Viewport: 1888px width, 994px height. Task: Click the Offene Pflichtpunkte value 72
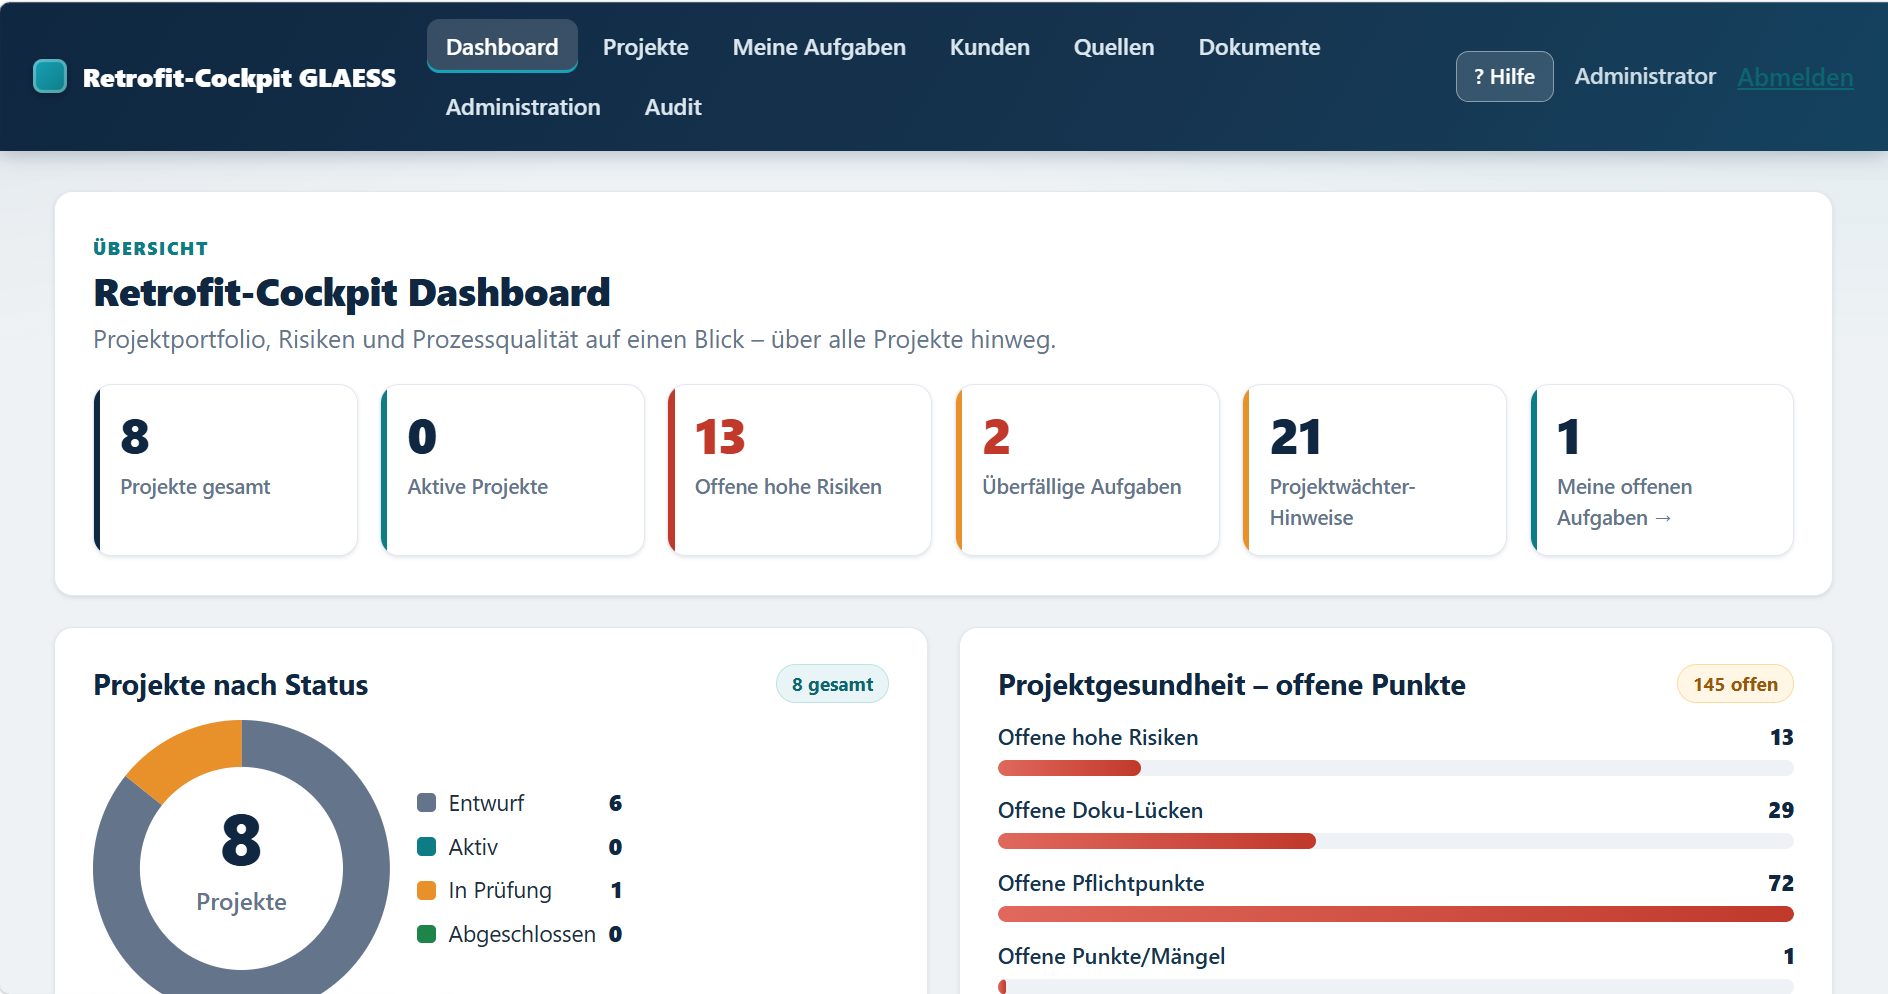1780,883
